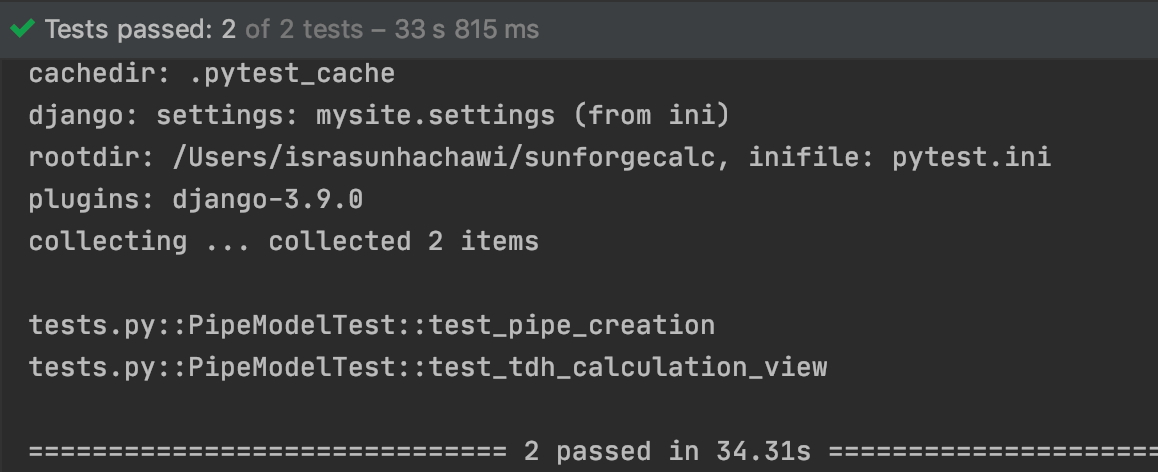Click the test_tdh_calculation_view test name
This screenshot has height=472, width=1158.
[x=628, y=368]
